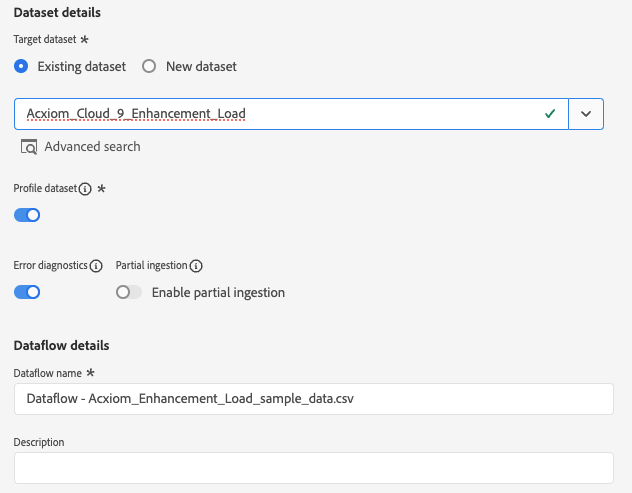
Task: Select the Existing dataset radio button
Action: coord(21,67)
